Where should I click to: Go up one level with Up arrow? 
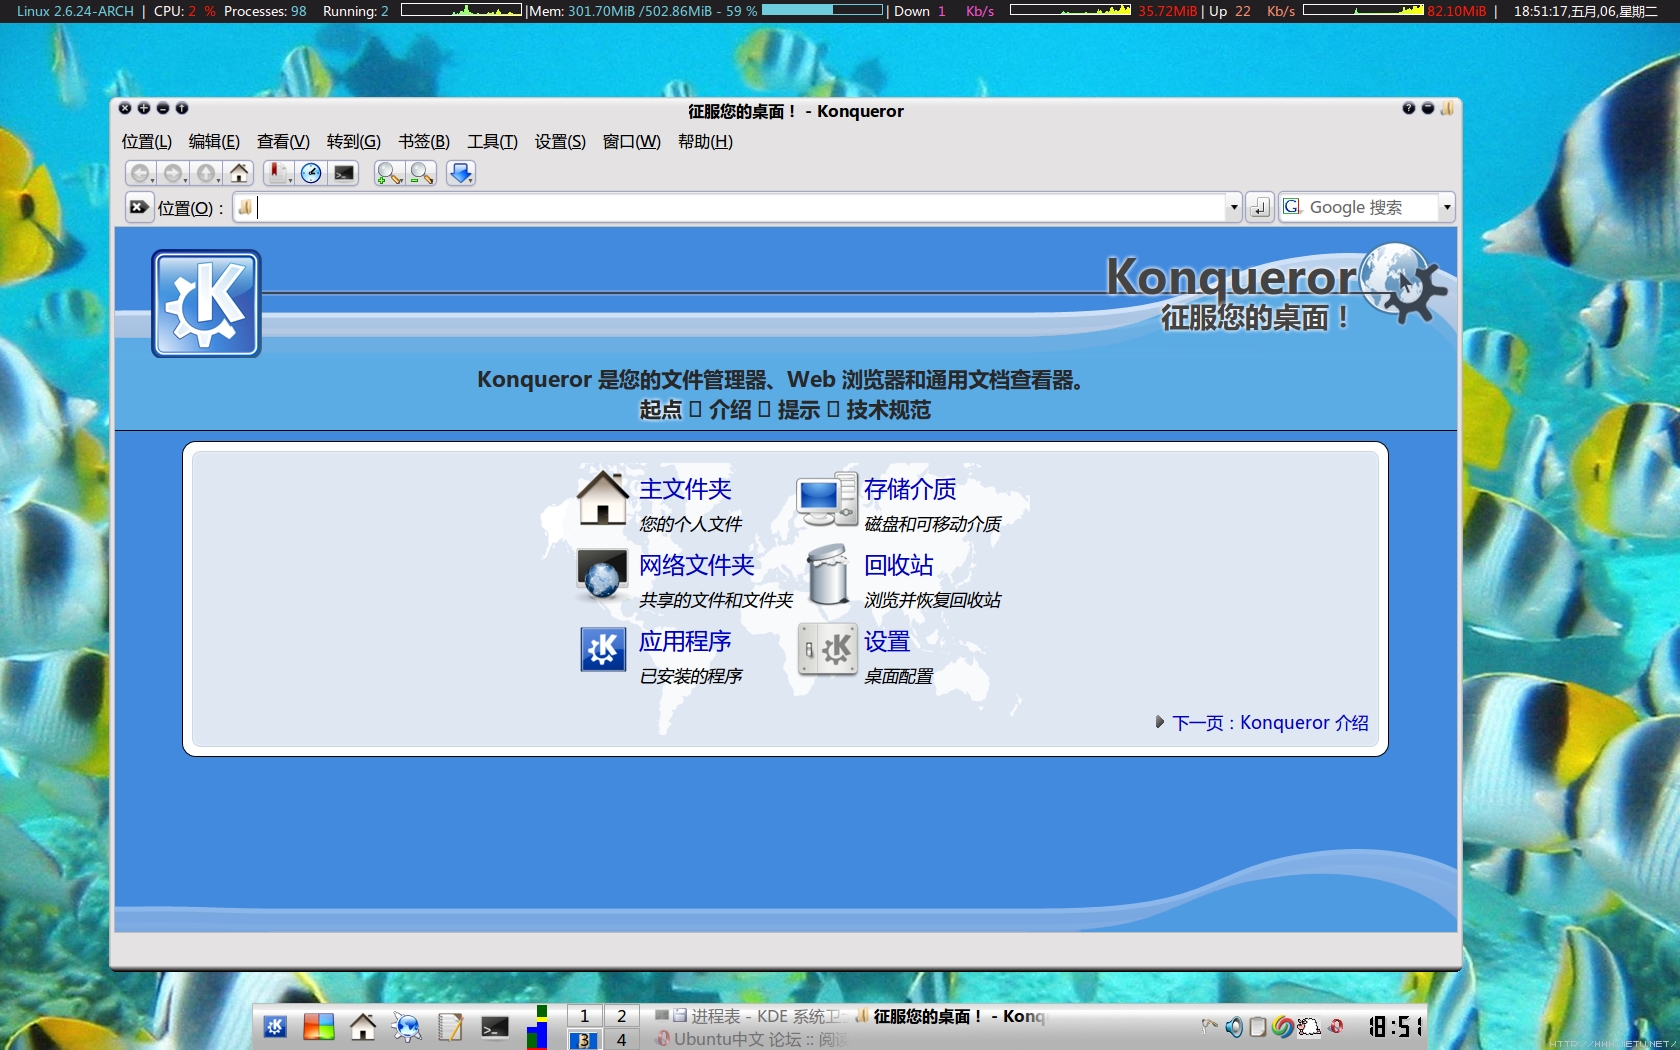click(x=206, y=173)
